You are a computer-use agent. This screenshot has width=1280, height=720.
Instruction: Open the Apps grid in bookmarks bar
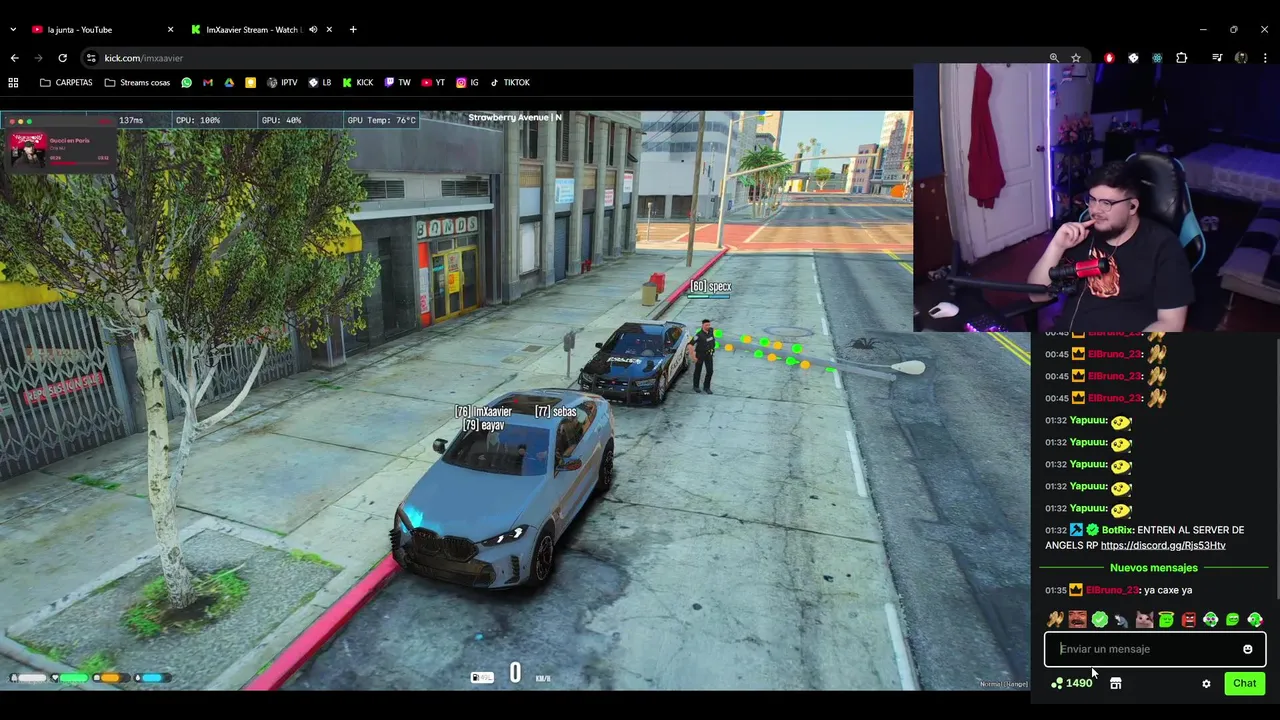pos(13,83)
